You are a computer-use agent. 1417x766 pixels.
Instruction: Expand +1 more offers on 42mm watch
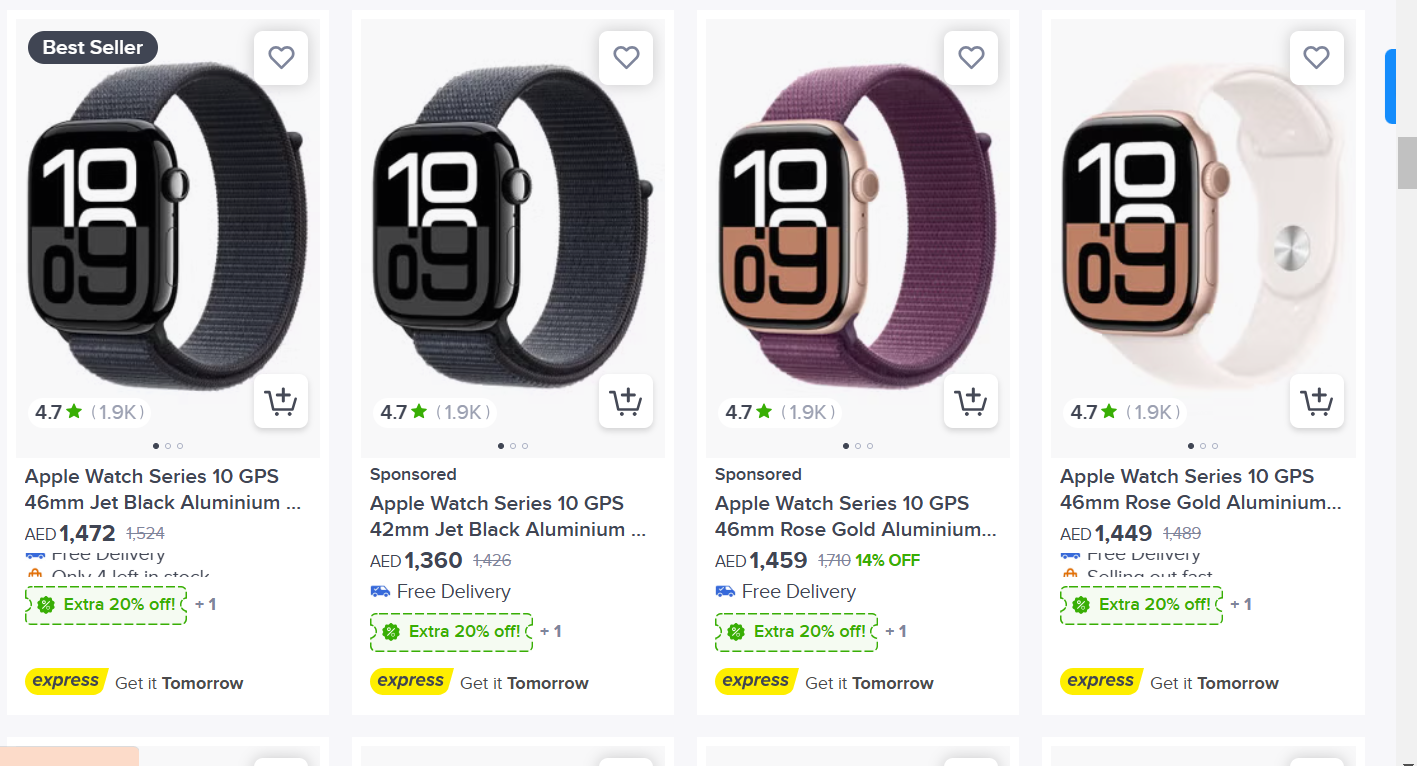point(550,632)
